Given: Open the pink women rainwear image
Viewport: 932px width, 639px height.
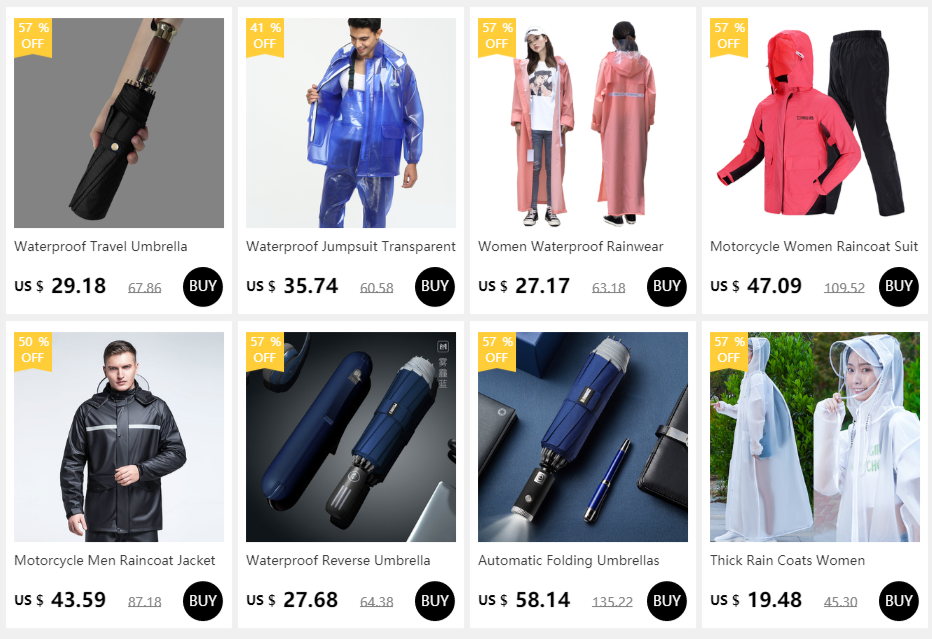Looking at the screenshot, I should 582,122.
